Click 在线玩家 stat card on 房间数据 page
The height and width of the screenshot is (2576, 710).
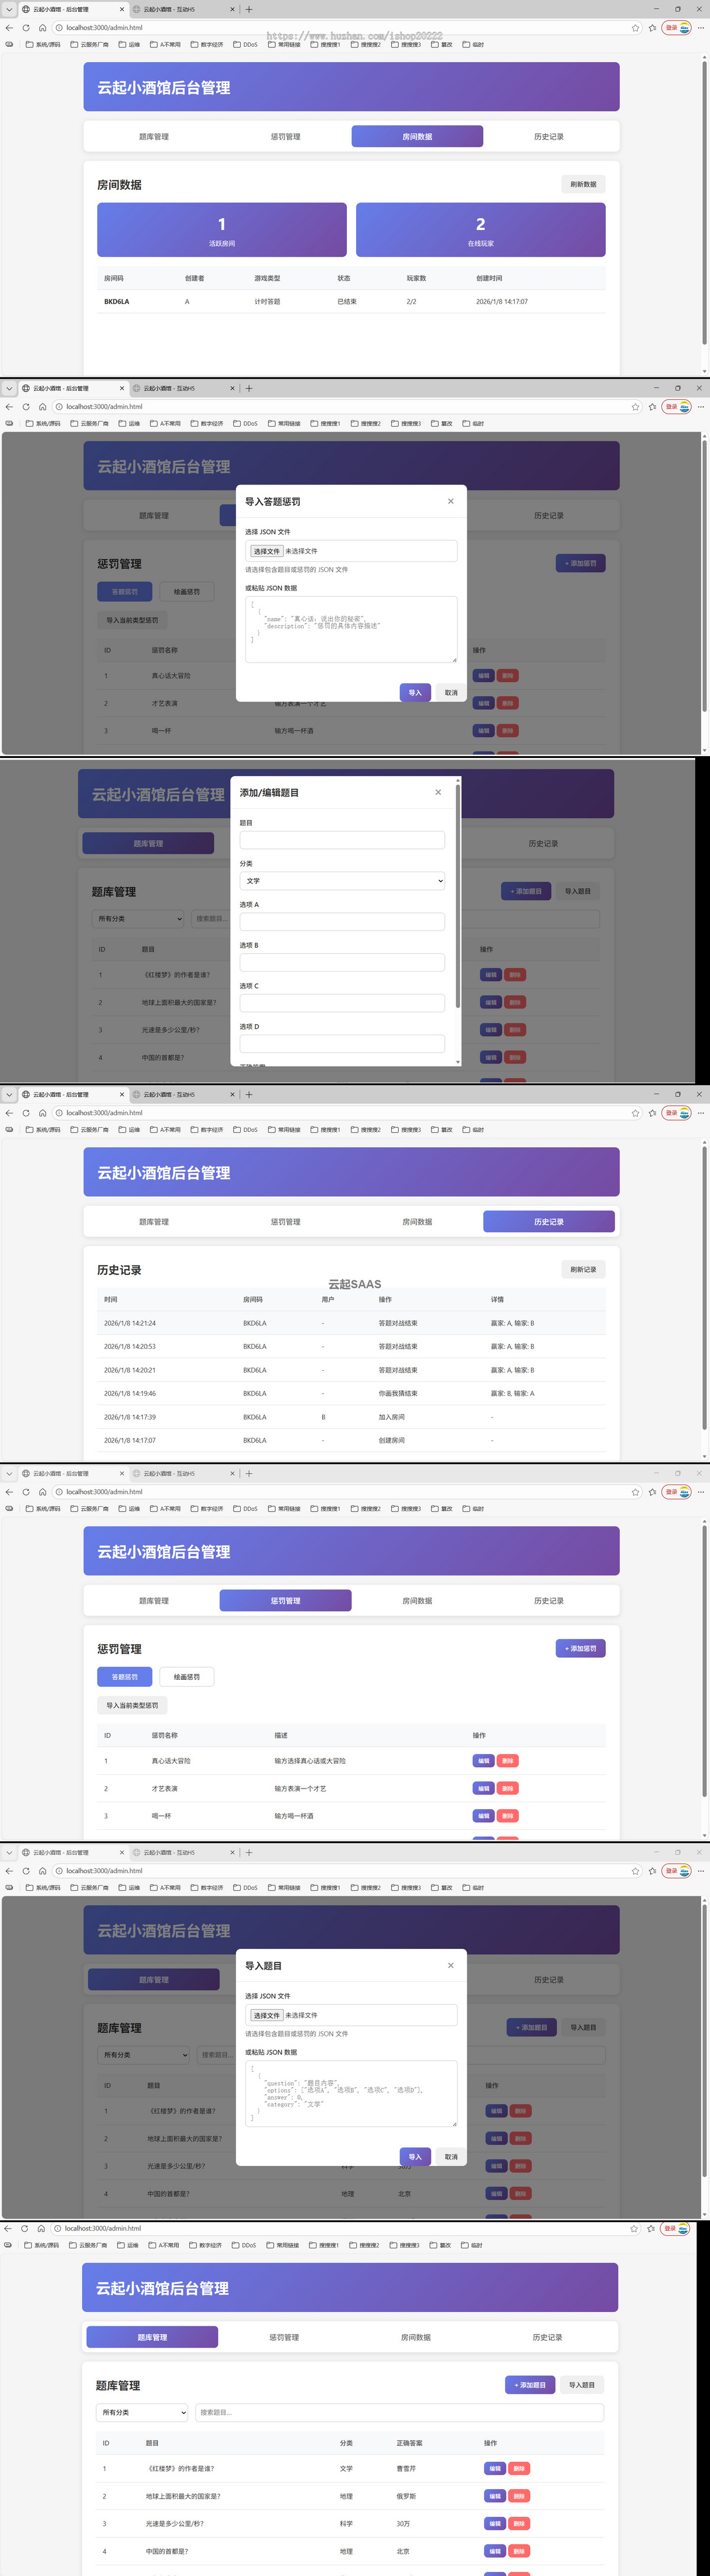click(x=481, y=230)
